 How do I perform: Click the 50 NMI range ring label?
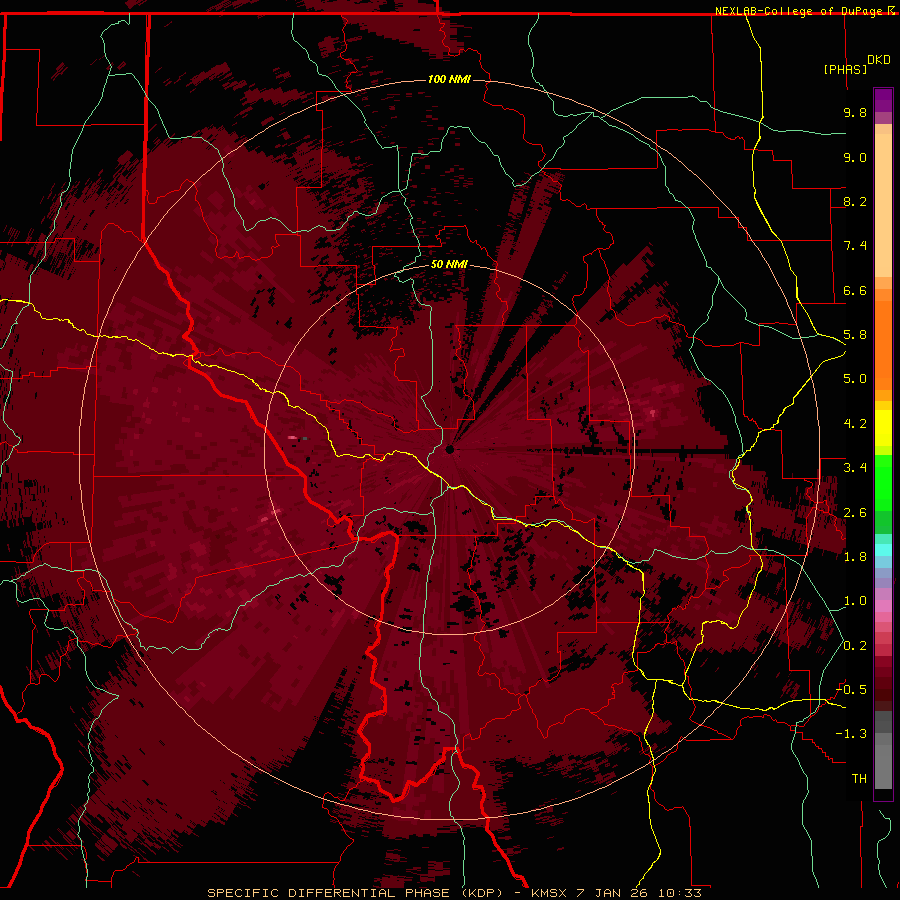(x=449, y=264)
